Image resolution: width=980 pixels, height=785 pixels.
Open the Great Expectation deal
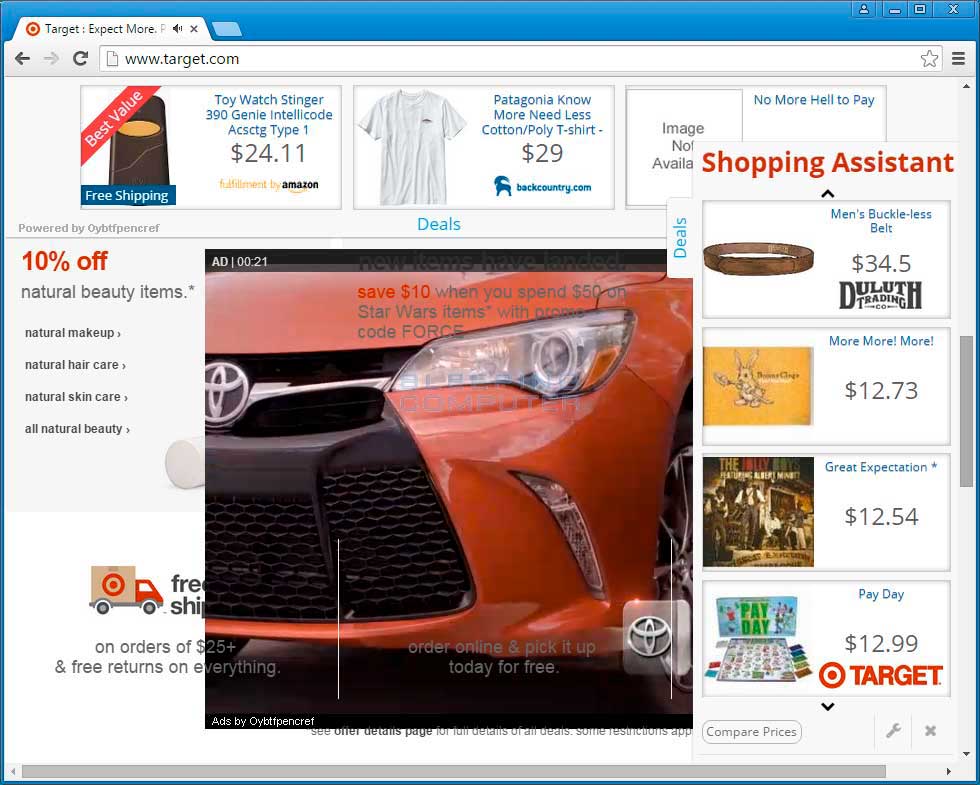point(881,467)
